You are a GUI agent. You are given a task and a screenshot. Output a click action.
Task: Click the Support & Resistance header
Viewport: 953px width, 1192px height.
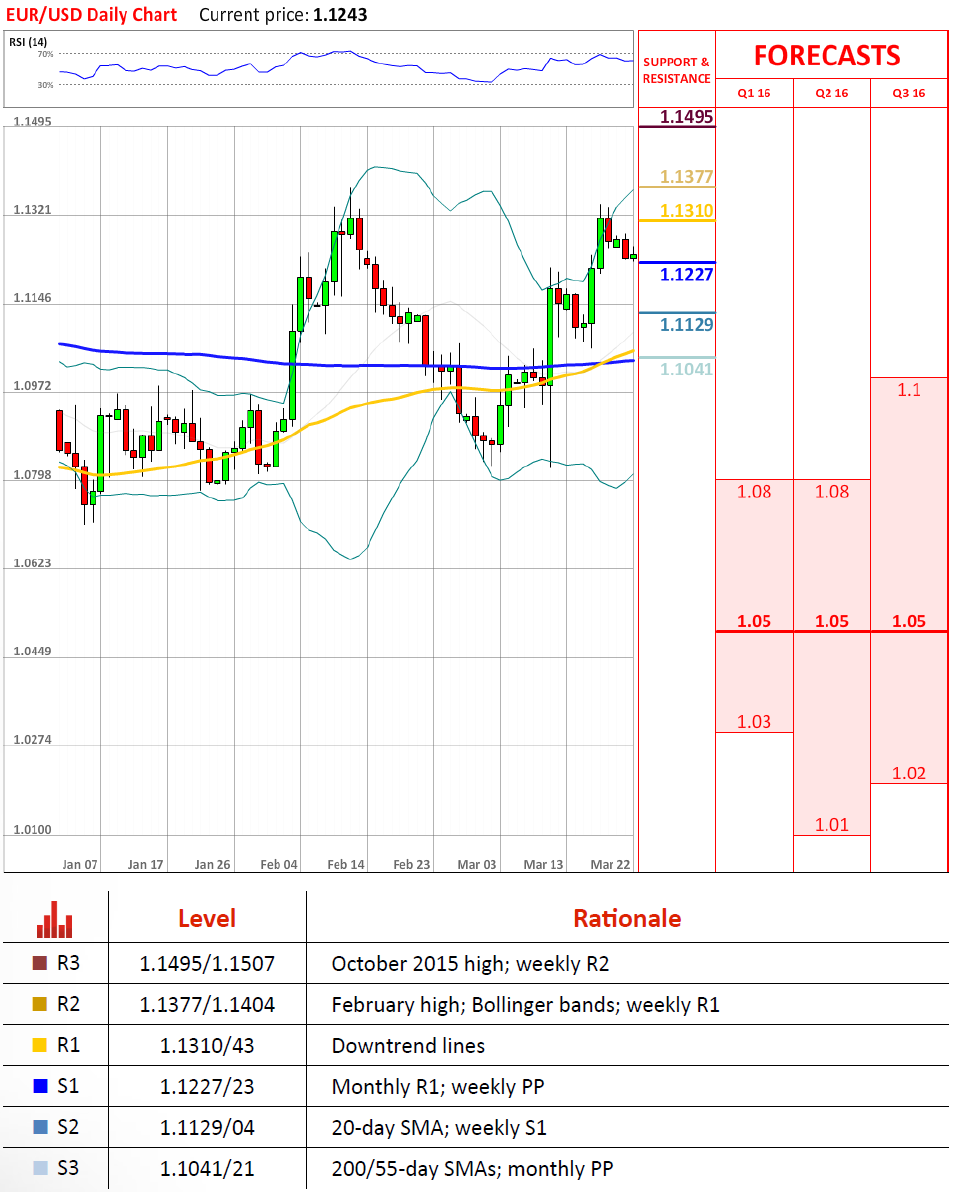(676, 70)
